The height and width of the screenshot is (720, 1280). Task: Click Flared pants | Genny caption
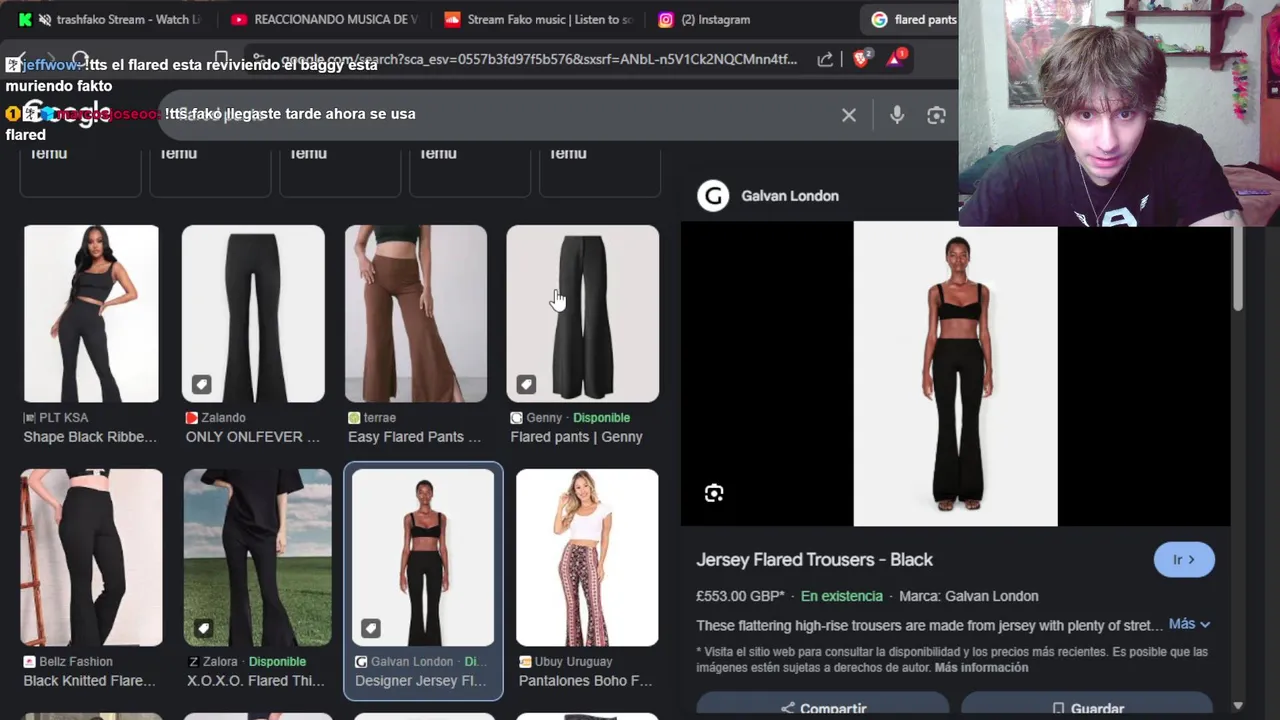(x=577, y=437)
